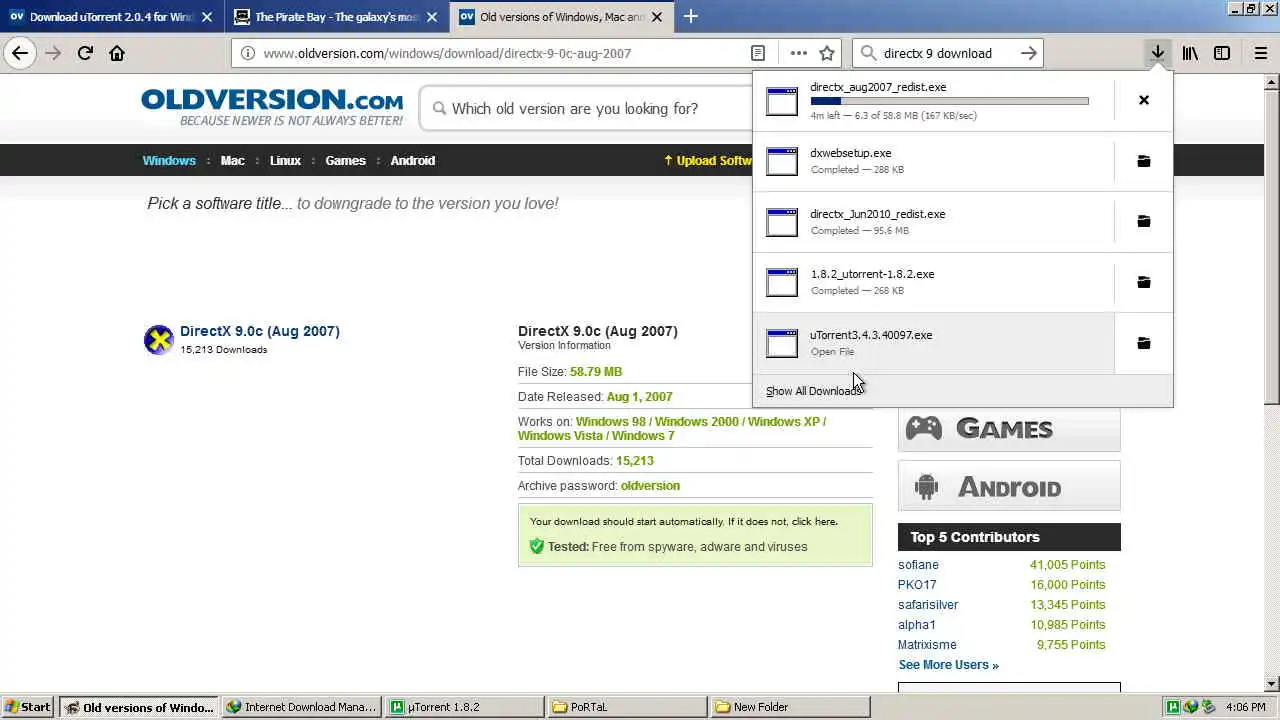Click the dxwebsetup.exe file icon
The height and width of the screenshot is (720, 1280).
point(782,161)
